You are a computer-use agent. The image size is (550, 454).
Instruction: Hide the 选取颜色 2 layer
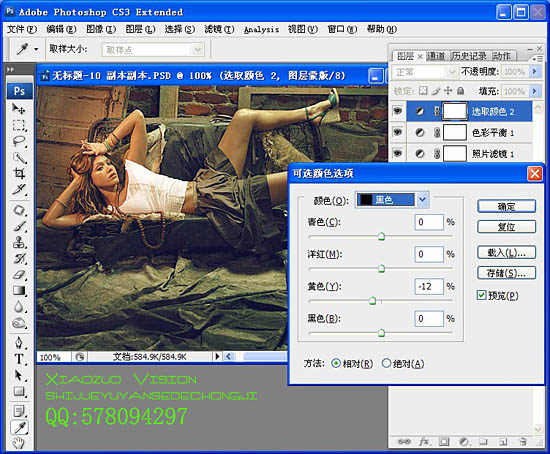click(x=397, y=111)
